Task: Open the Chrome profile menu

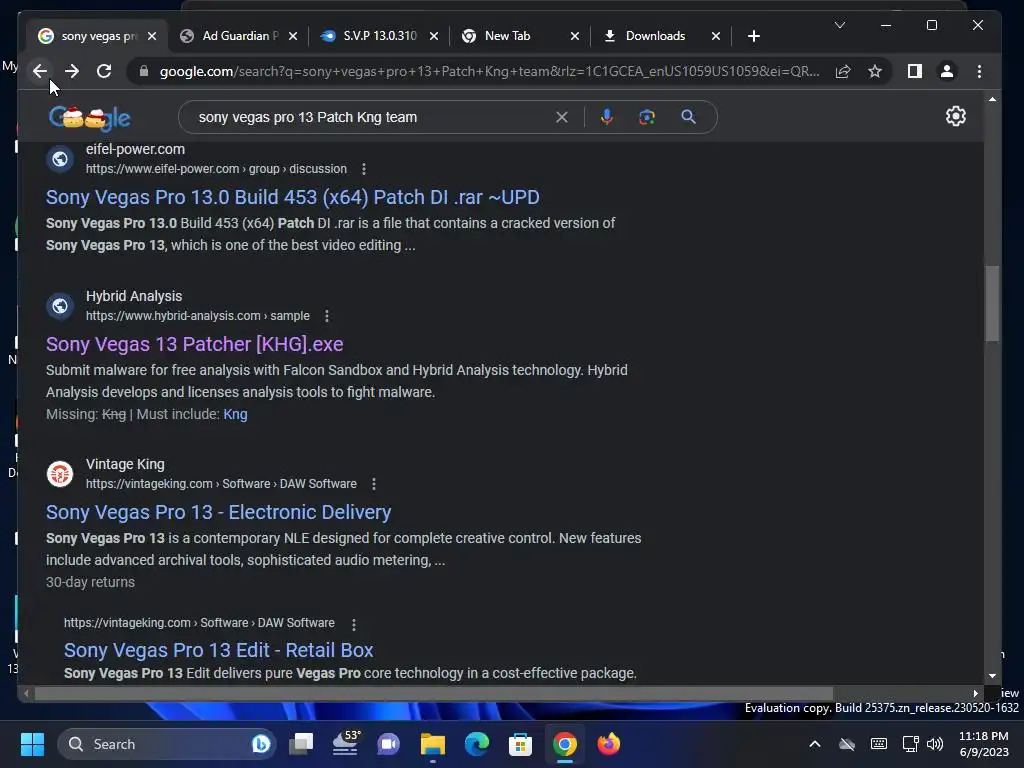Action: (x=947, y=71)
